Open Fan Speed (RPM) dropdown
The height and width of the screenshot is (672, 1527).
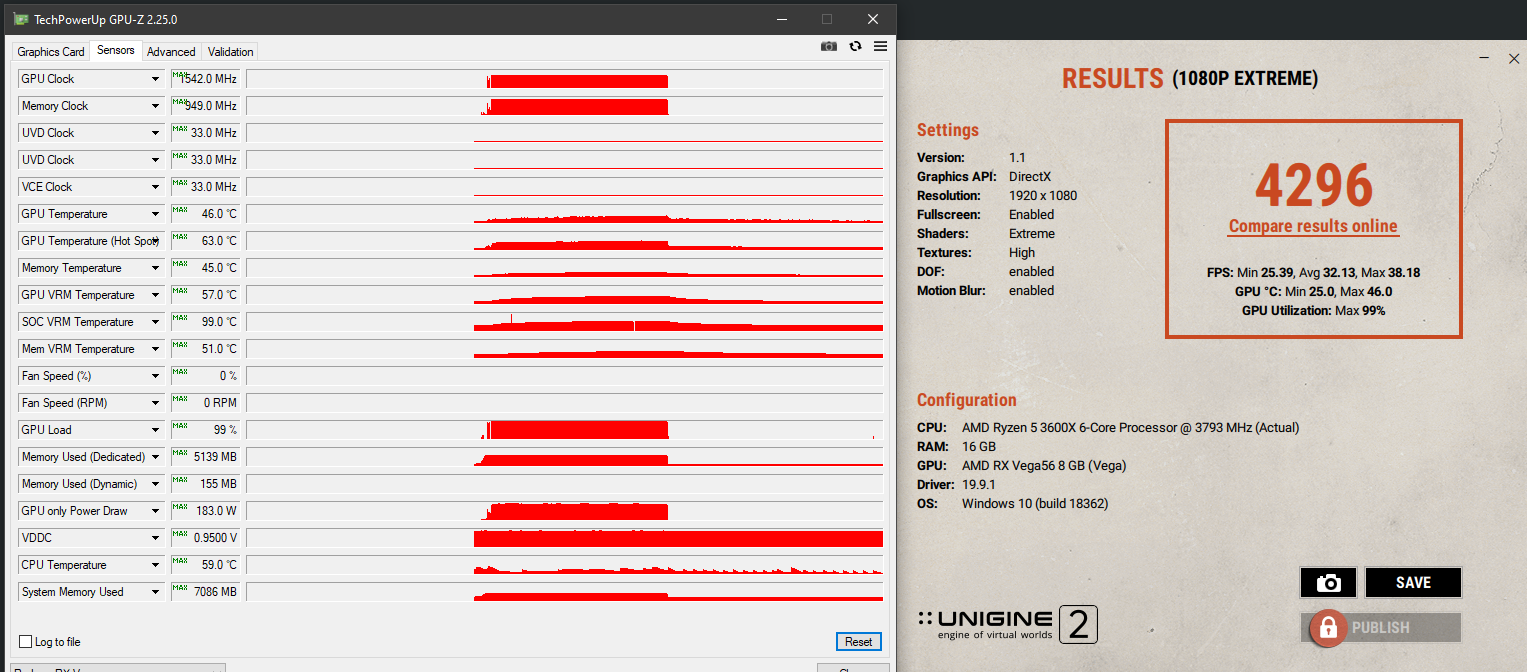click(156, 403)
